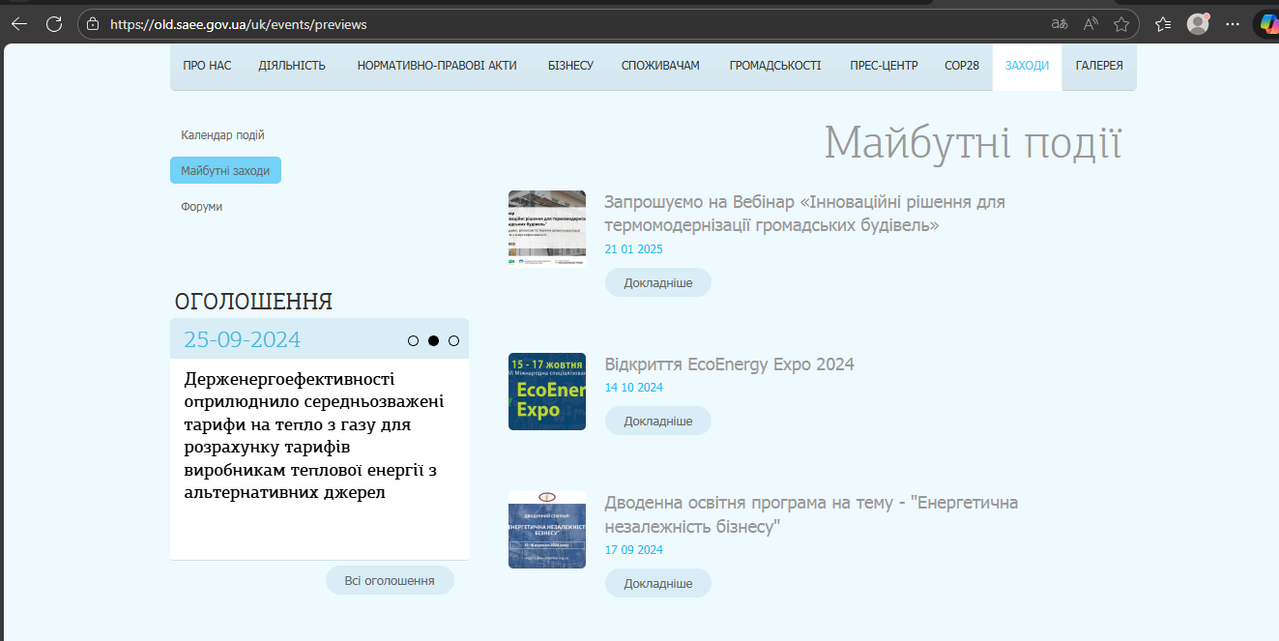The width and height of the screenshot is (1279, 641).
Task: Open the Форуми sidebar link
Action: tap(202, 207)
